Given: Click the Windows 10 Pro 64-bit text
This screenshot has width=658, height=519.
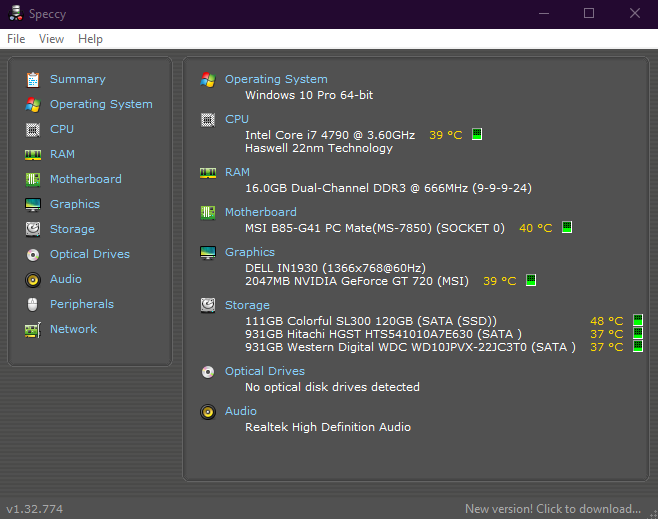Looking at the screenshot, I should click(309, 95).
